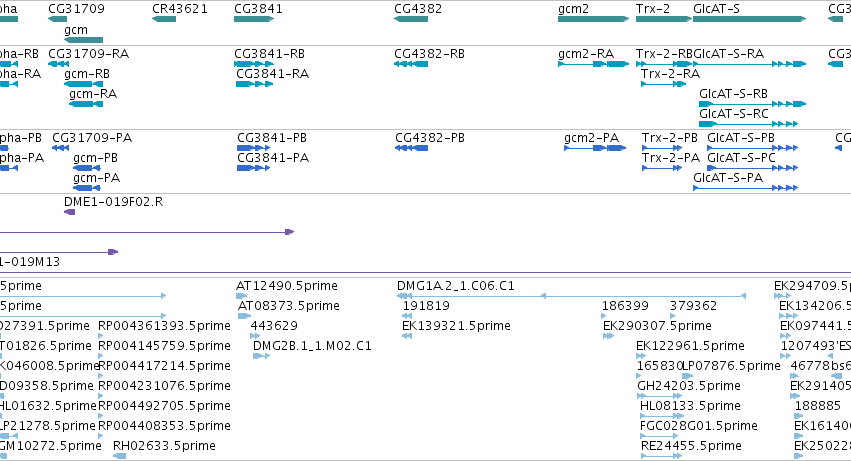This screenshot has height=461, width=851.
Task: Click DMG1A.2_1.C06.C1 feature label
Action: [456, 286]
